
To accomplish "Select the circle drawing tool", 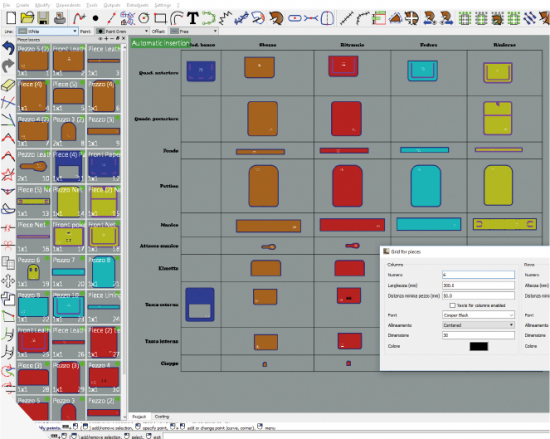I will click(144, 18).
